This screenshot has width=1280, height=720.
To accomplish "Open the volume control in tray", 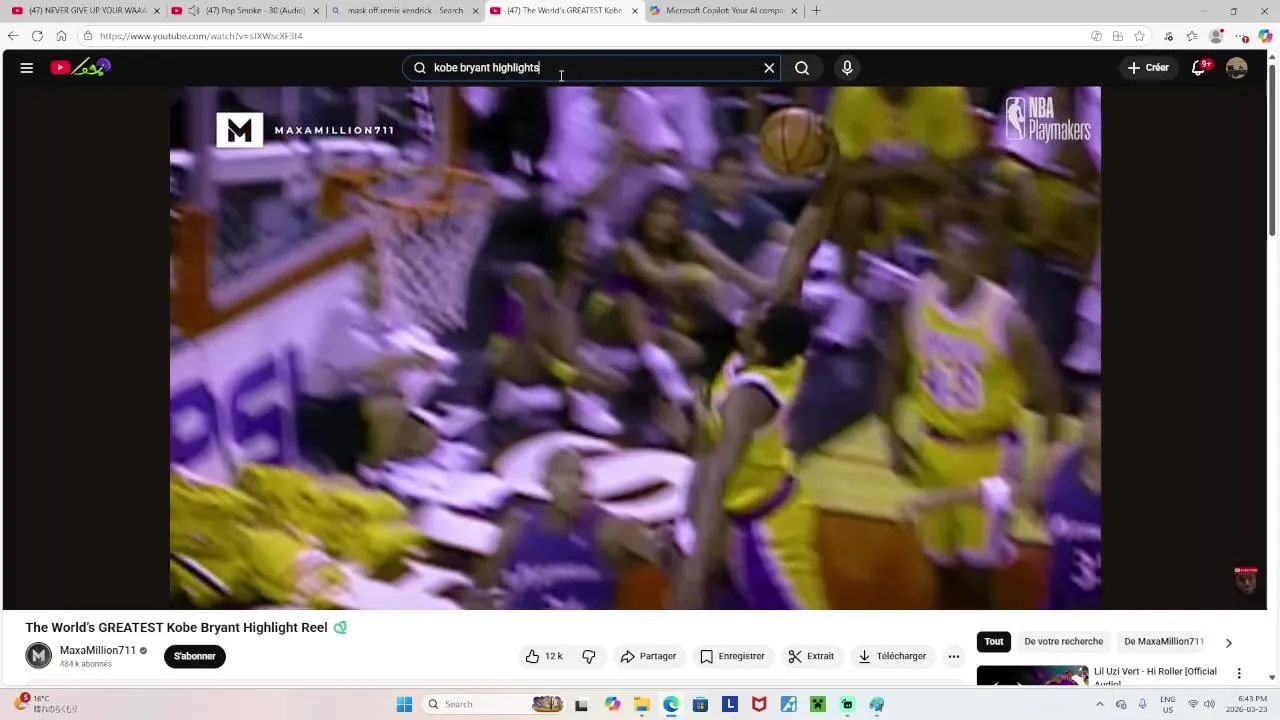I will 1210,704.
